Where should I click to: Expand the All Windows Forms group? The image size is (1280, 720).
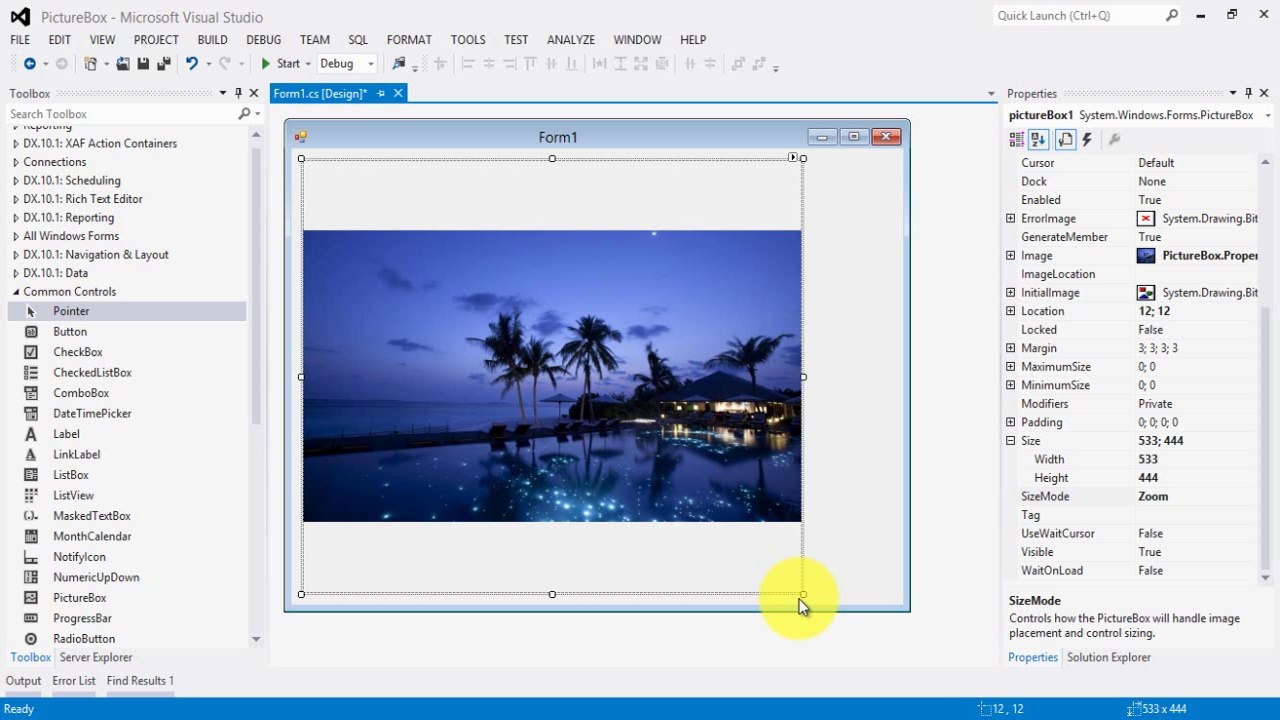(x=16, y=236)
